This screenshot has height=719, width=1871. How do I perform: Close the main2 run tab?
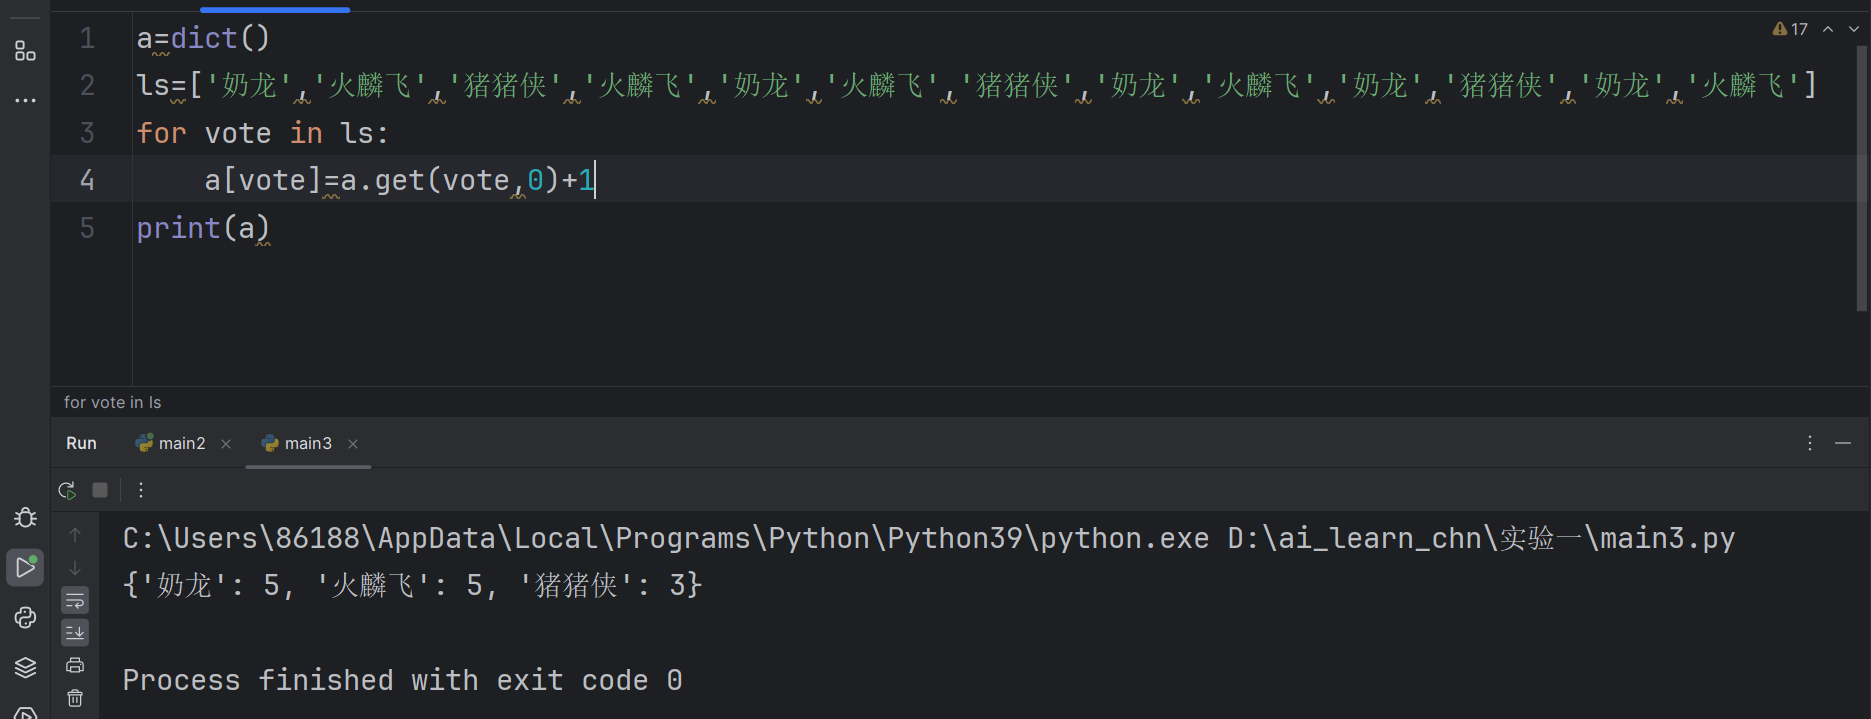pos(226,444)
